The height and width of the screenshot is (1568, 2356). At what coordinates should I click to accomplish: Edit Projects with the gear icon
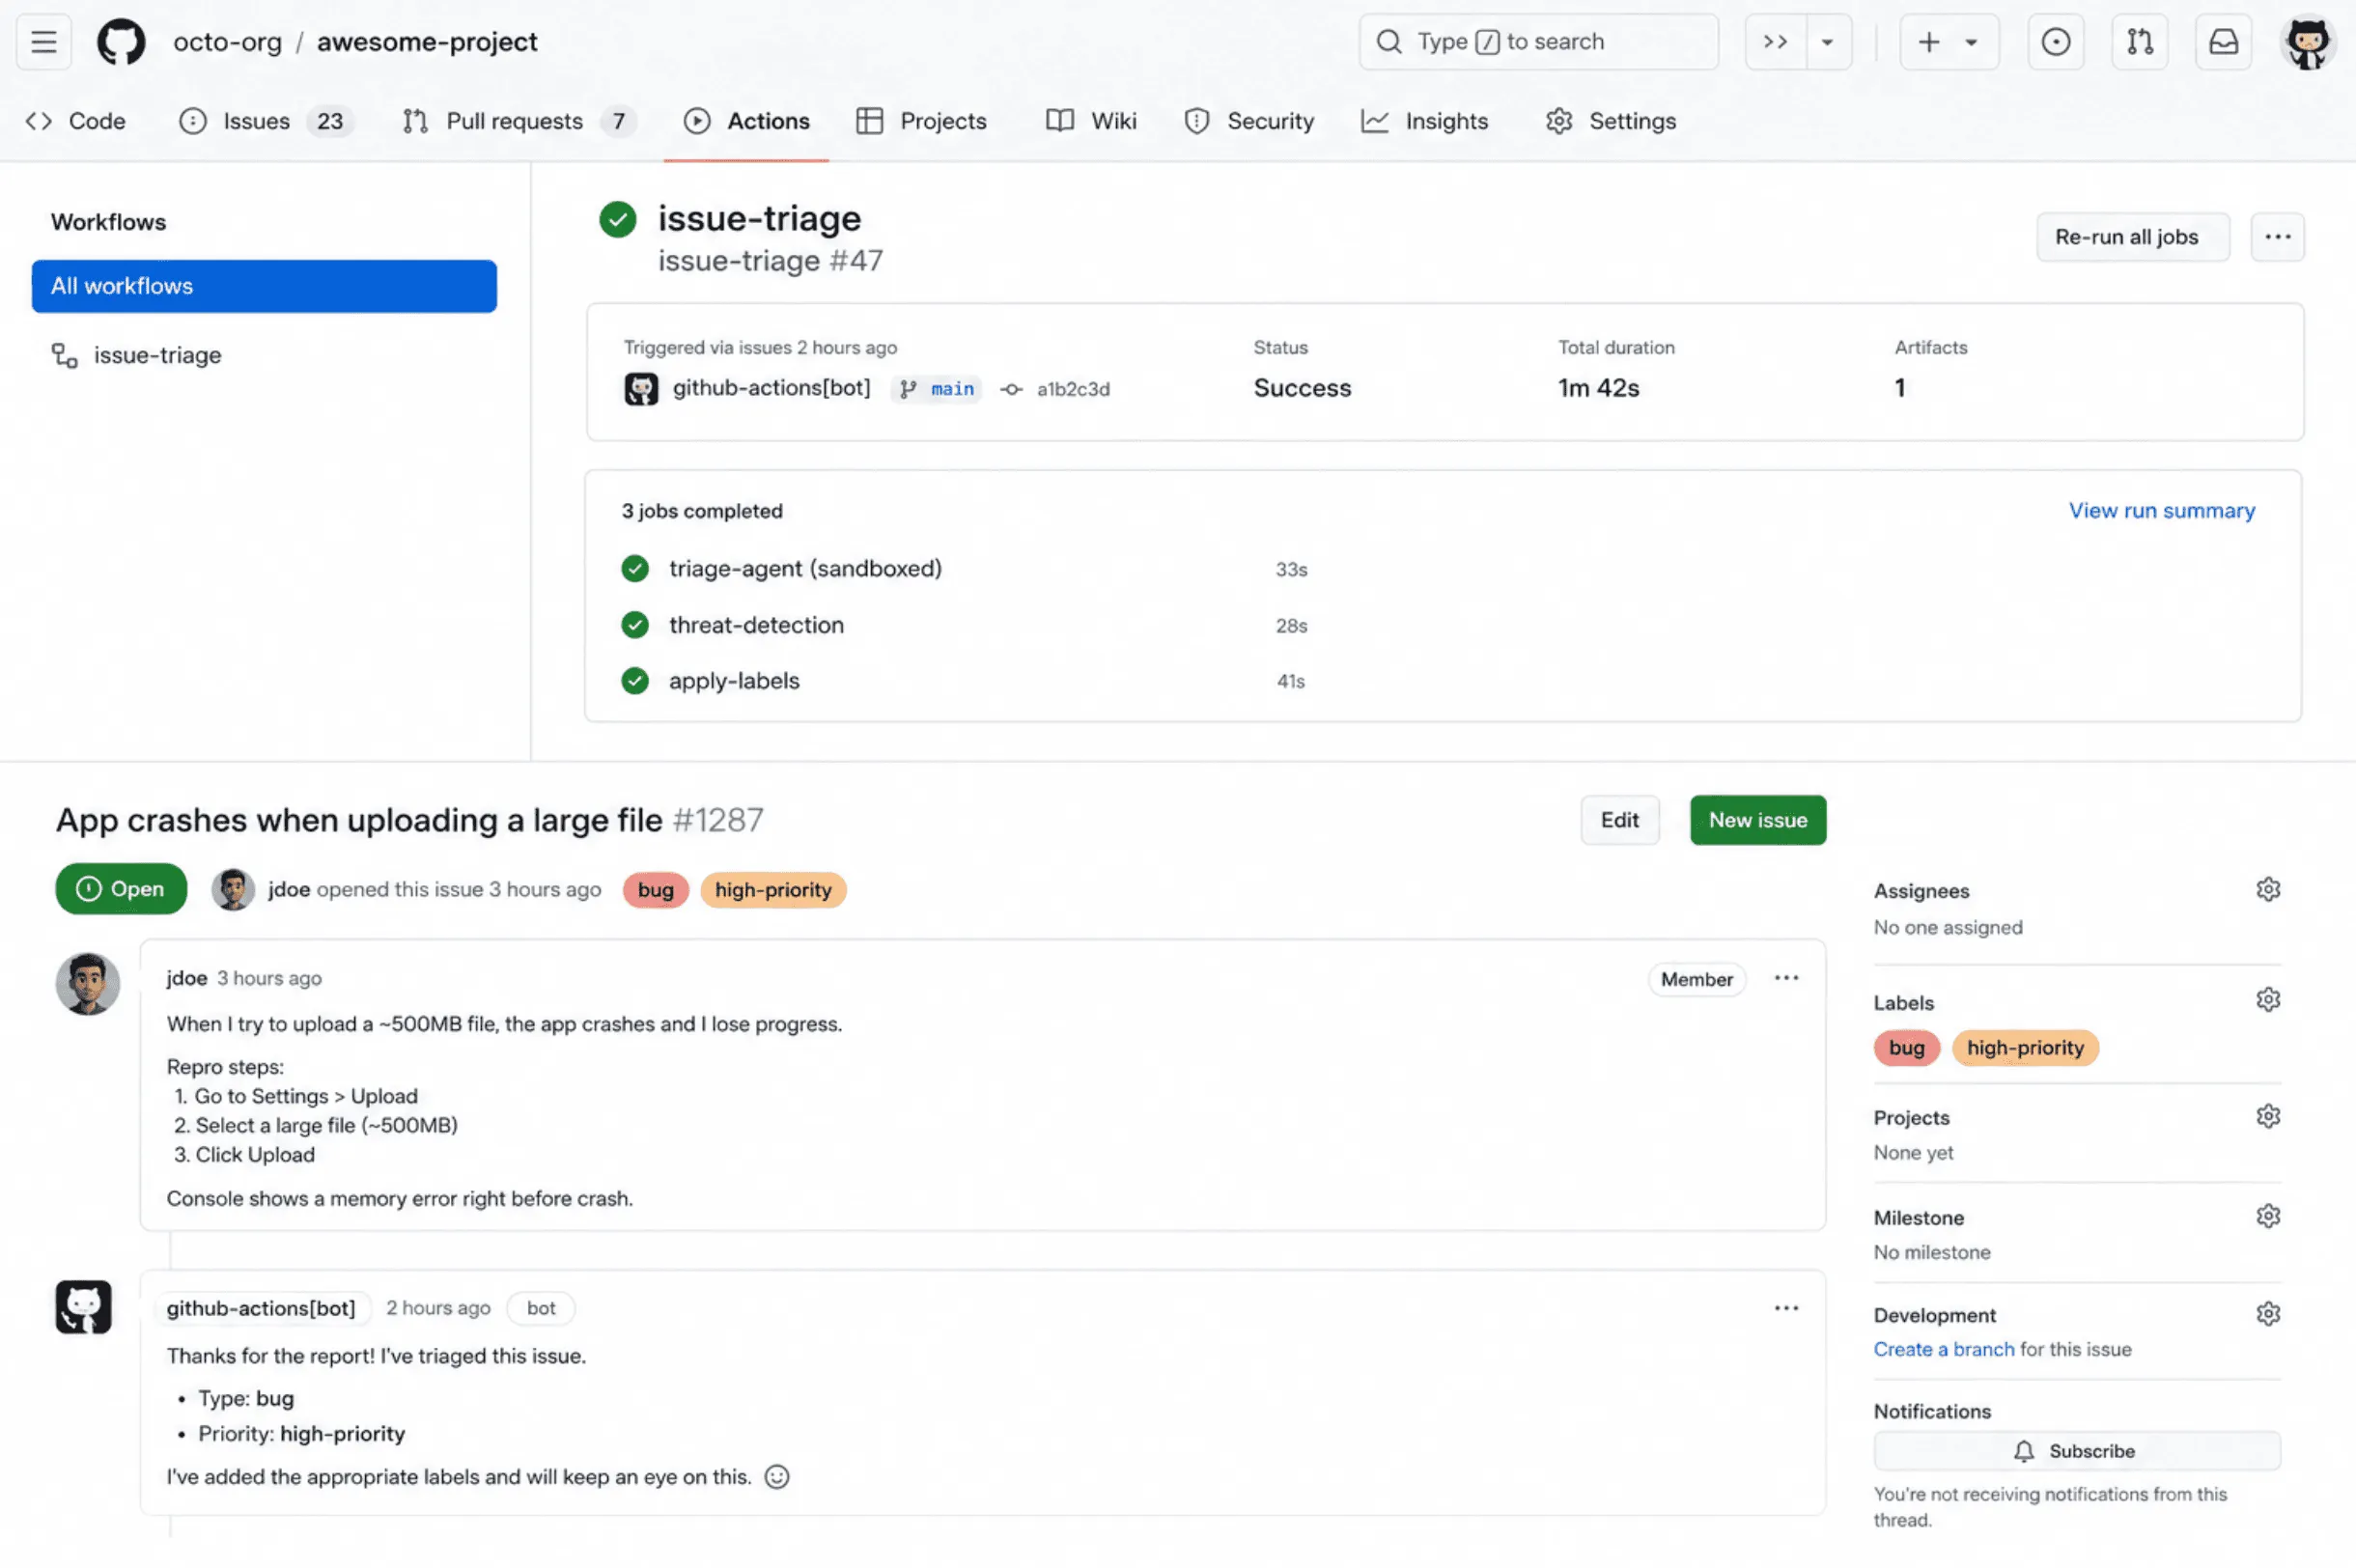(x=2268, y=1116)
